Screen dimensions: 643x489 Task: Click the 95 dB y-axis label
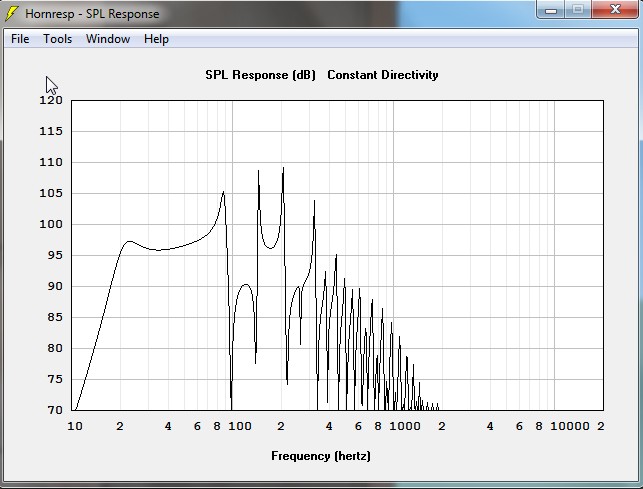click(x=55, y=255)
